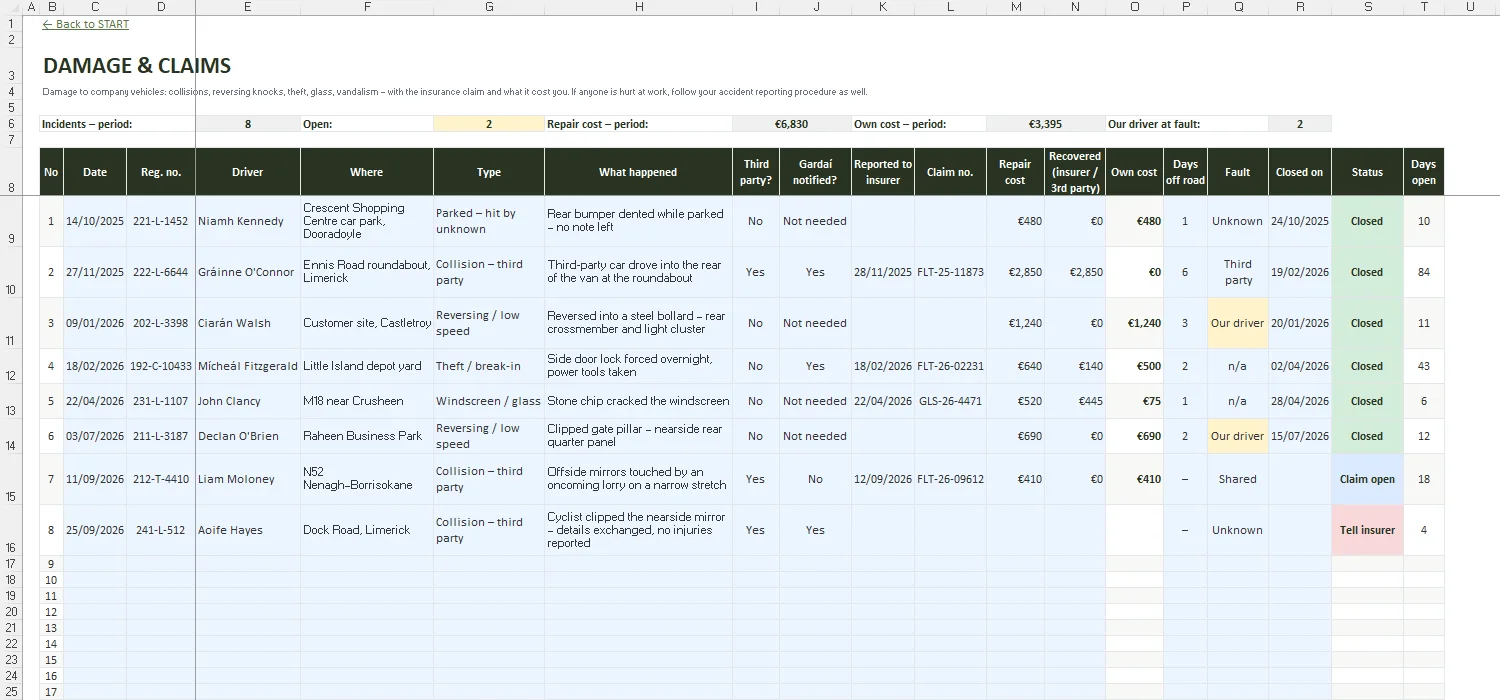The height and width of the screenshot is (700, 1500).
Task: Click claim number GLS-26-4471
Action: (950, 401)
